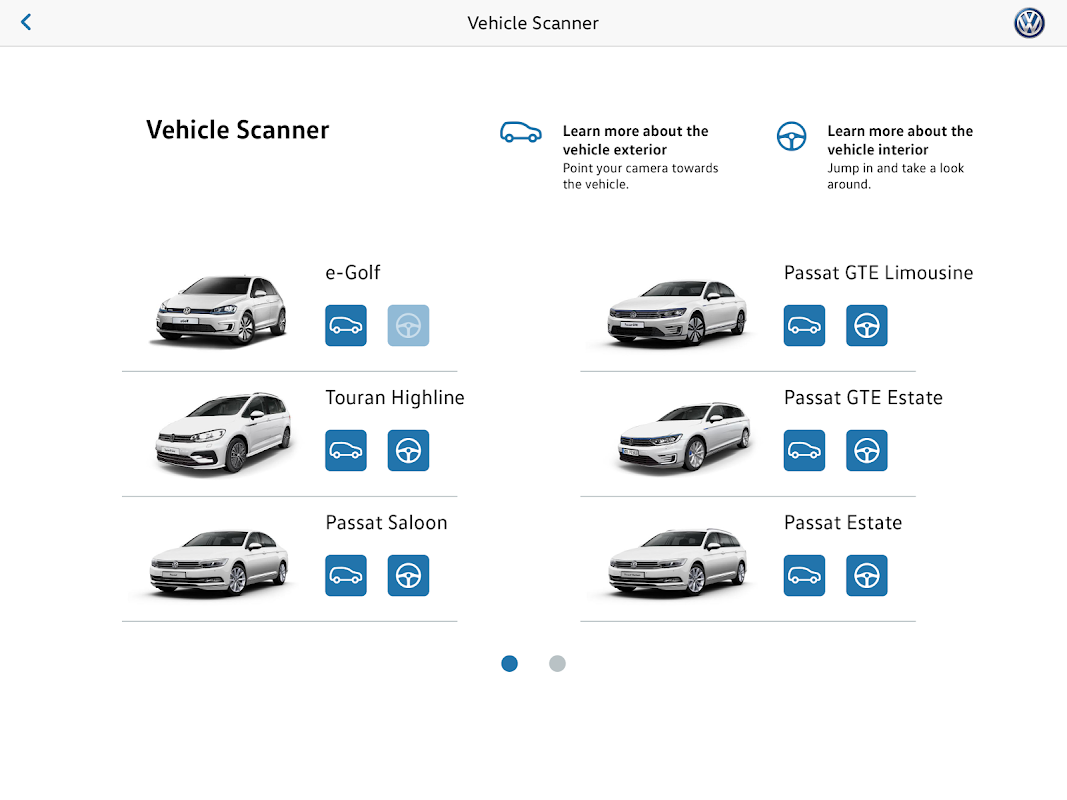This screenshot has height=800, width=1067.
Task: Open Passat GTE Limousine interior view
Action: point(867,325)
